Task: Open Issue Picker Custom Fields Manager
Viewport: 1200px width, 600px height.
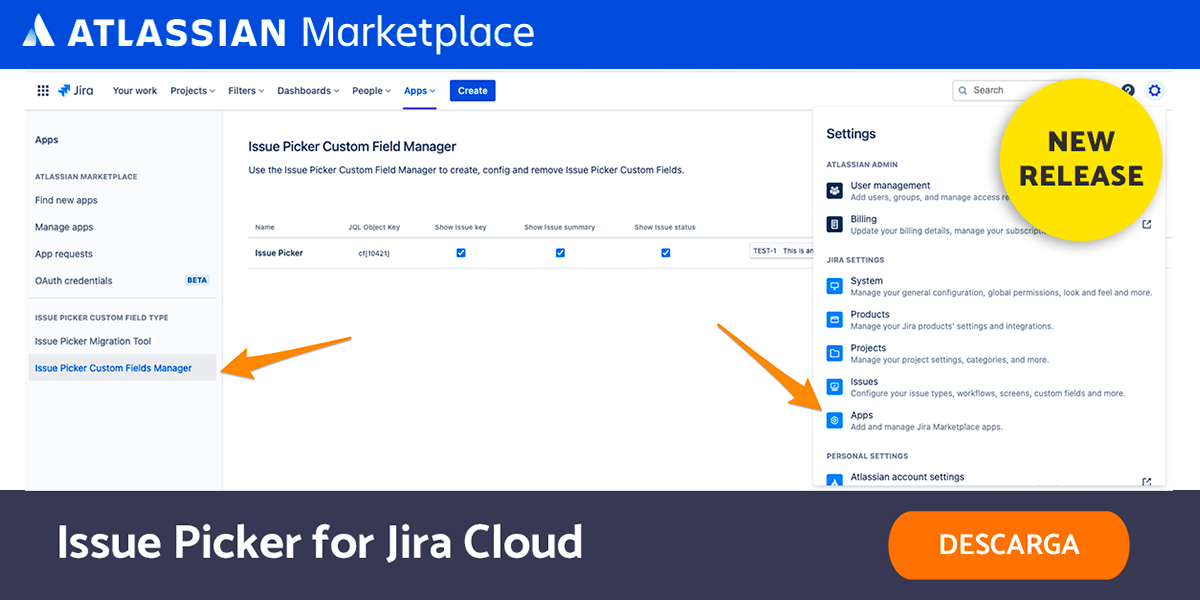Action: tap(122, 368)
